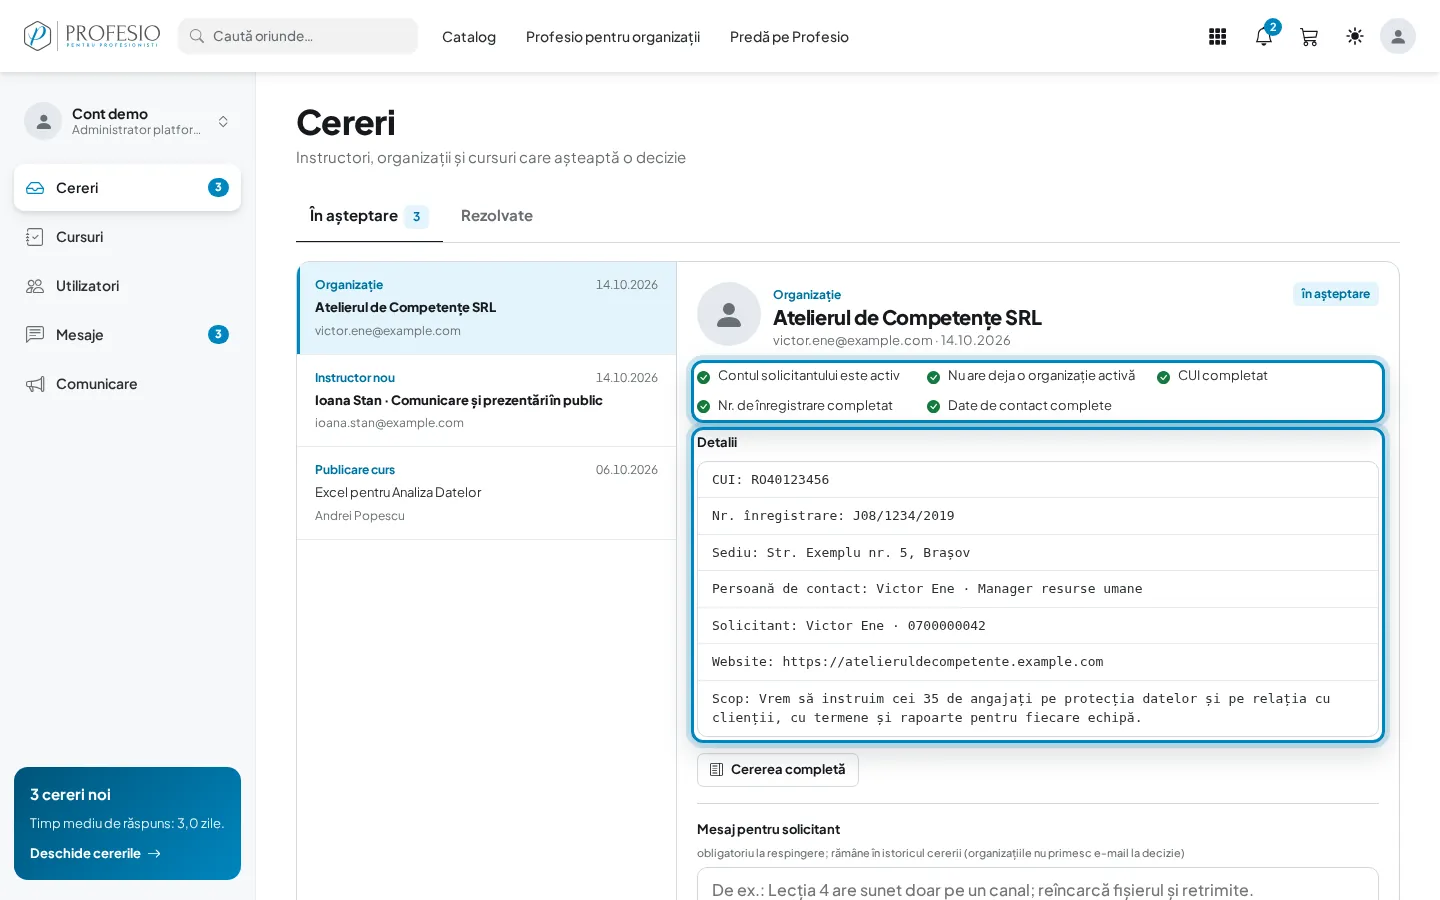
Task: Open Comunicare in the sidebar
Action: click(x=127, y=384)
